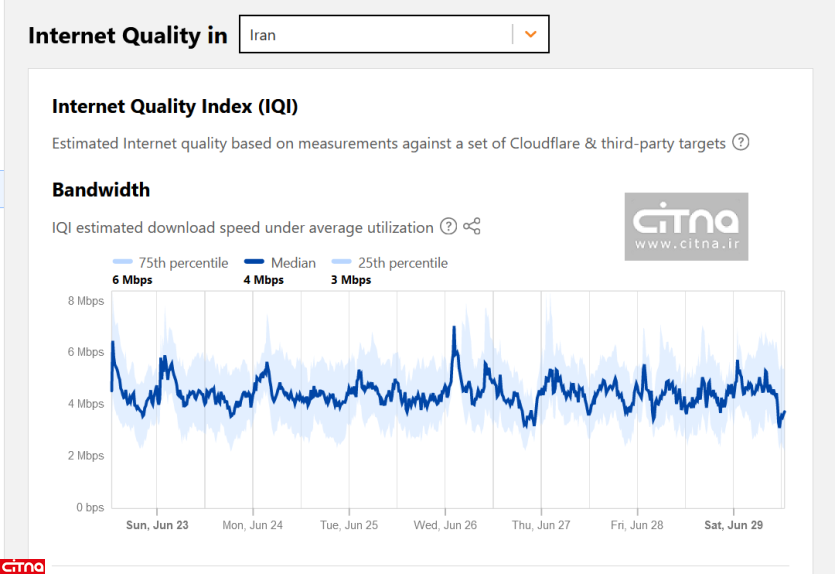Screen dimensions: 835x574
Task: Click the Median line color swatch
Action: (x=254, y=263)
